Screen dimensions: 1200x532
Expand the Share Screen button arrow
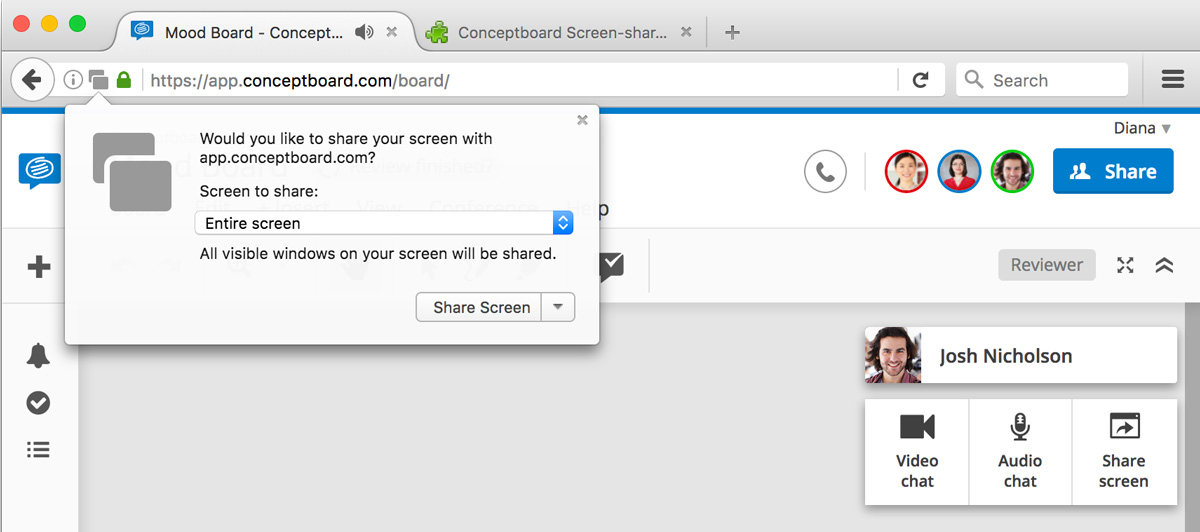coord(558,307)
